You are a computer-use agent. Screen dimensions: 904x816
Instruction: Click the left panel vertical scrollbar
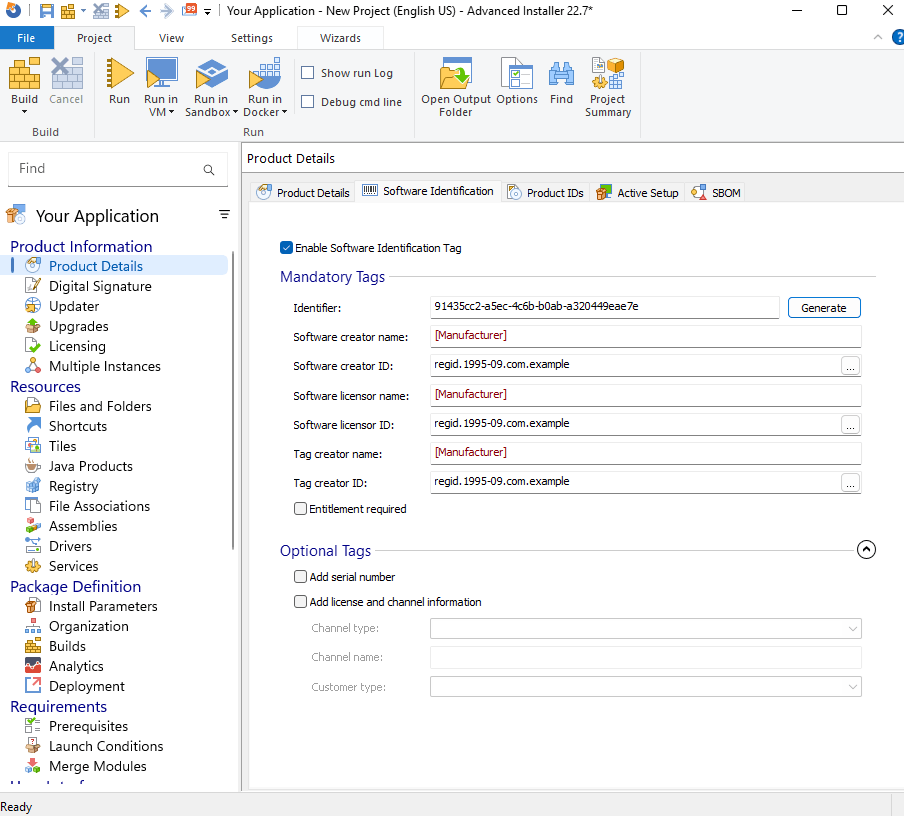coord(233,400)
